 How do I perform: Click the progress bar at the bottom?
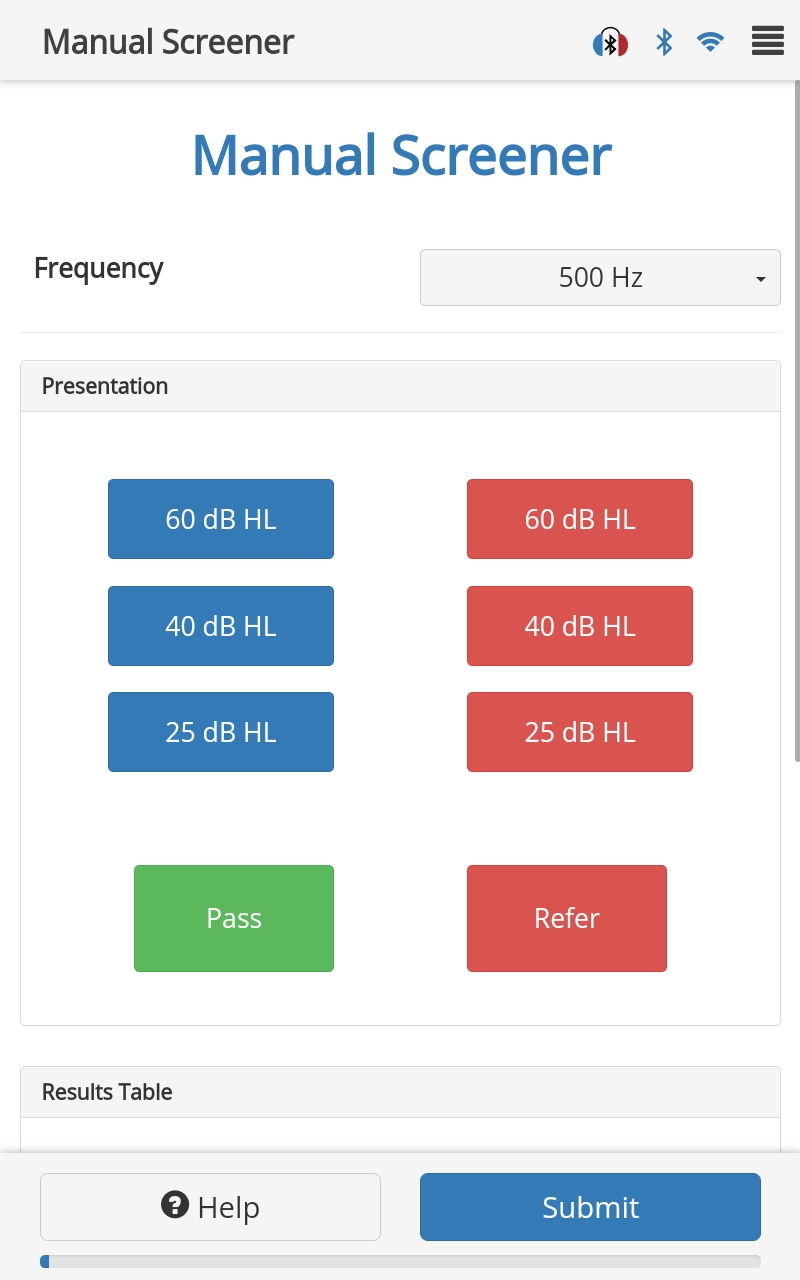coord(400,1262)
